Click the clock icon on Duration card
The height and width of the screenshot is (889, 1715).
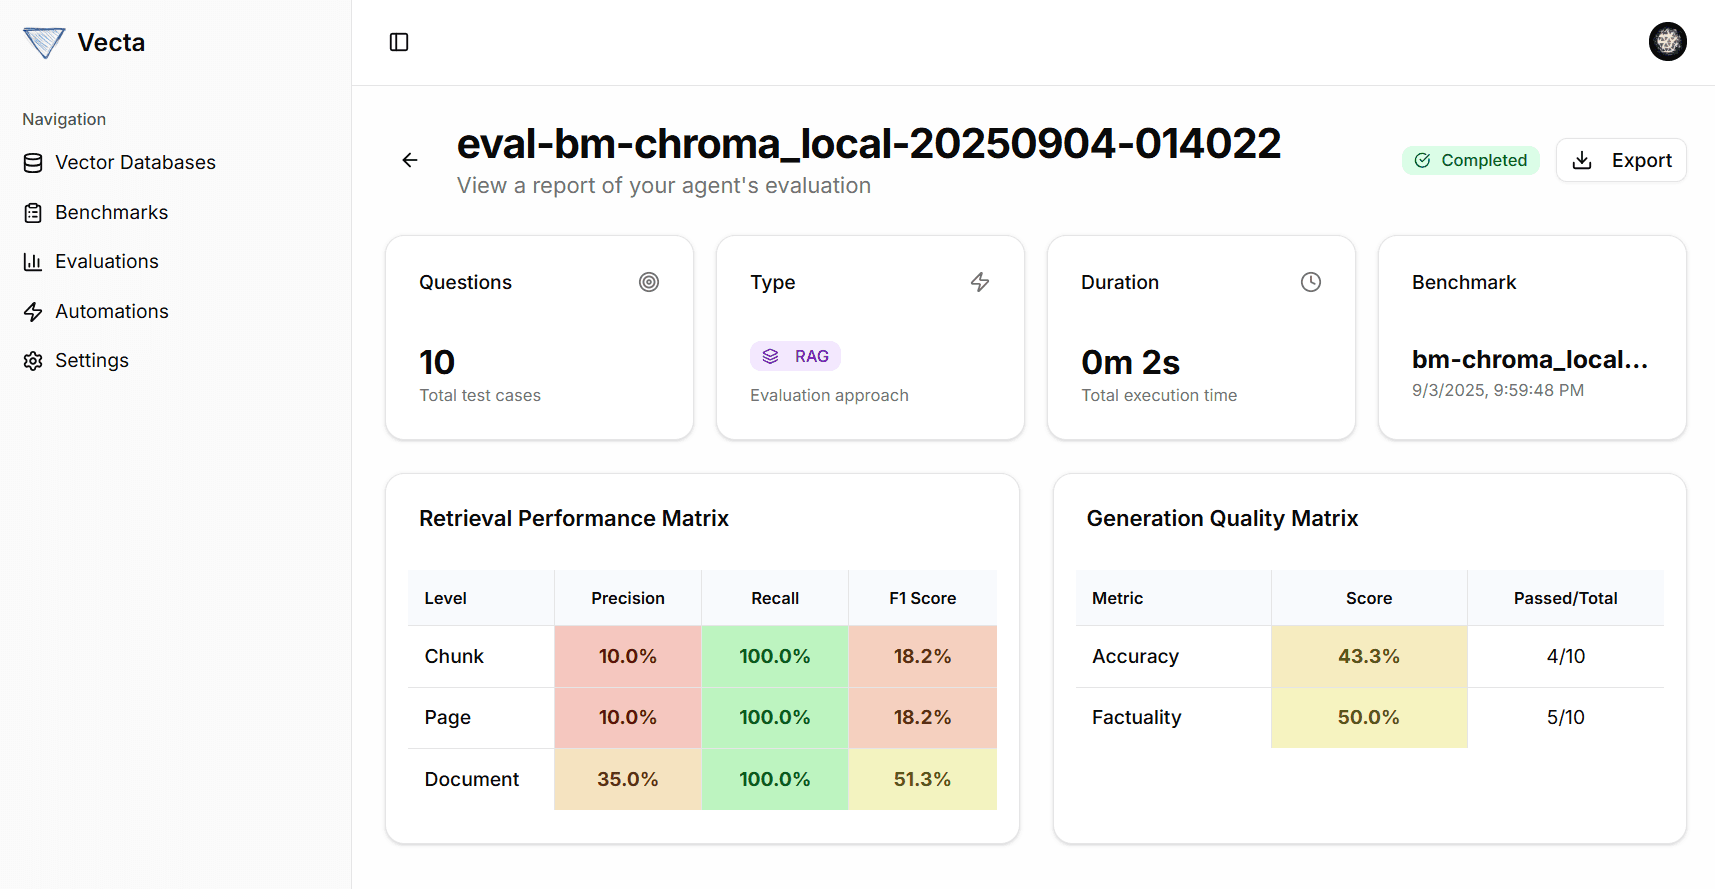pos(1311,282)
